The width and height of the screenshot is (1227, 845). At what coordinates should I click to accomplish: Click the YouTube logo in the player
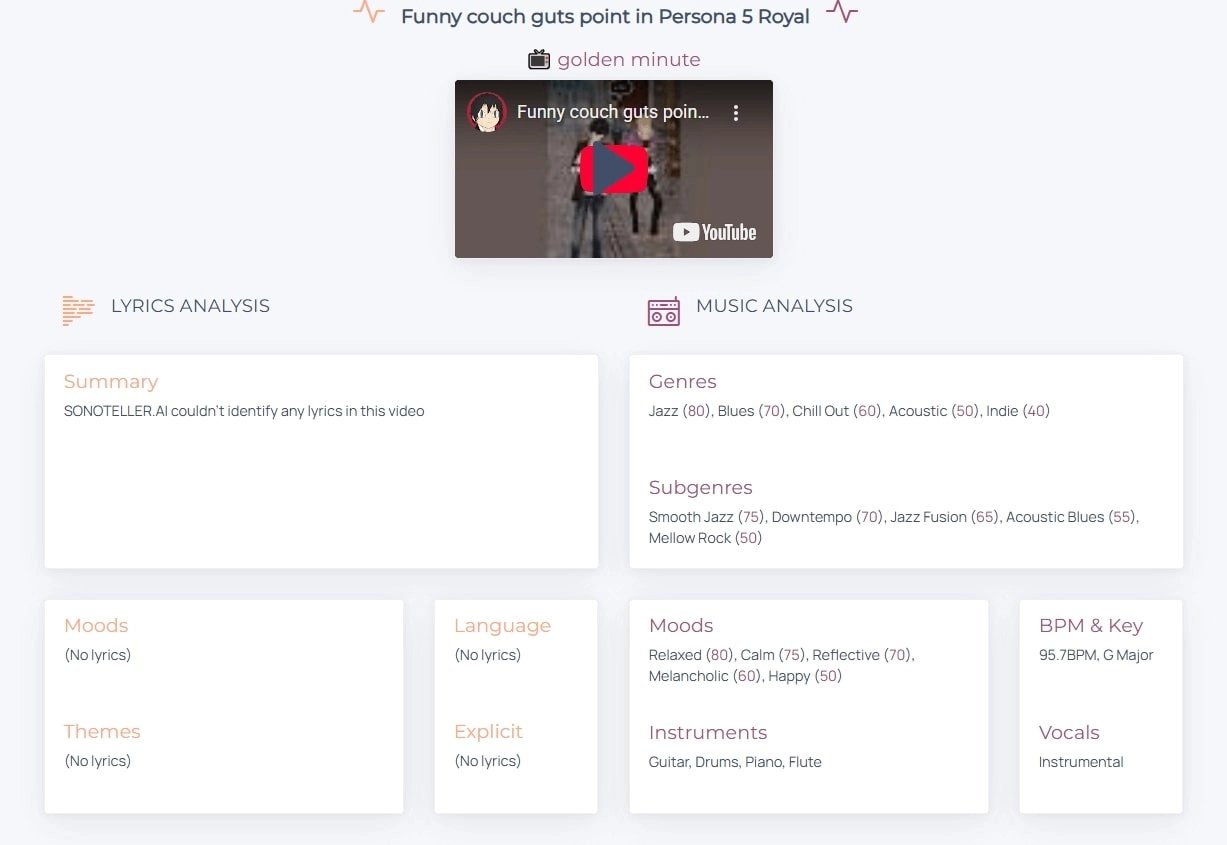pos(714,232)
